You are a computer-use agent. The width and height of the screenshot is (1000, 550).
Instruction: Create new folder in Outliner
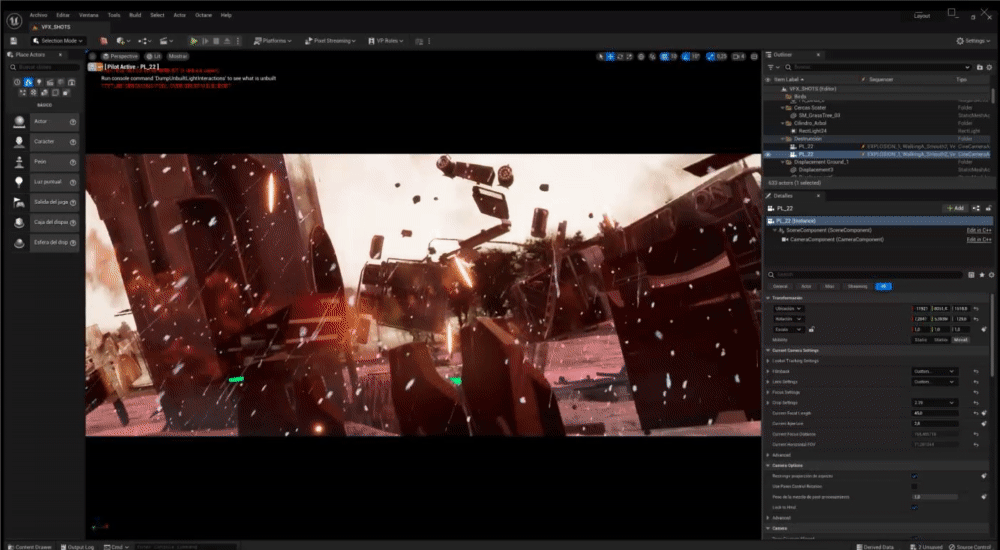980,67
